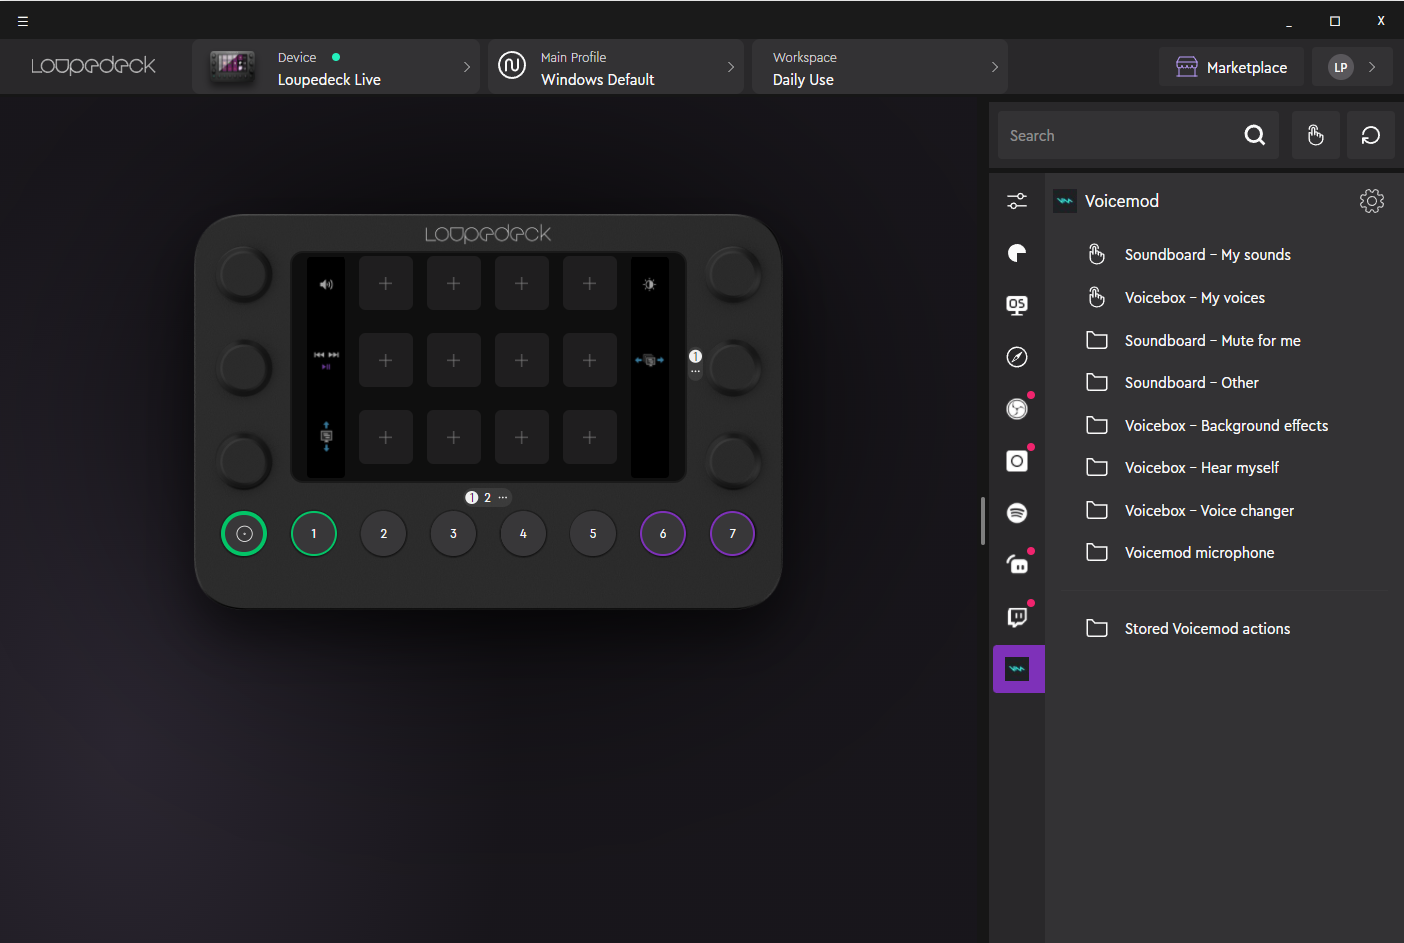This screenshot has width=1404, height=943.
Task: Expand the Device Loupedeck Live selector
Action: point(336,67)
